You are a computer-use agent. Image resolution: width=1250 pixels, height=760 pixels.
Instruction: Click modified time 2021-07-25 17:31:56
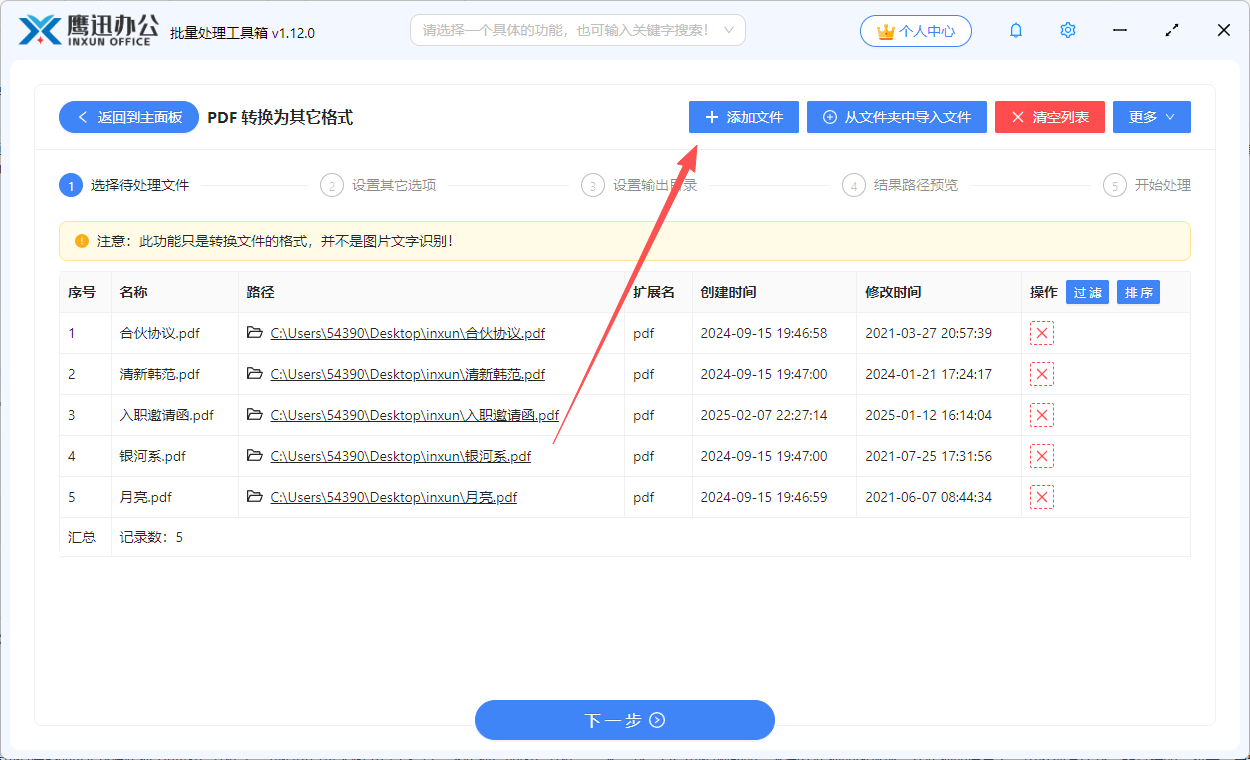pos(929,456)
